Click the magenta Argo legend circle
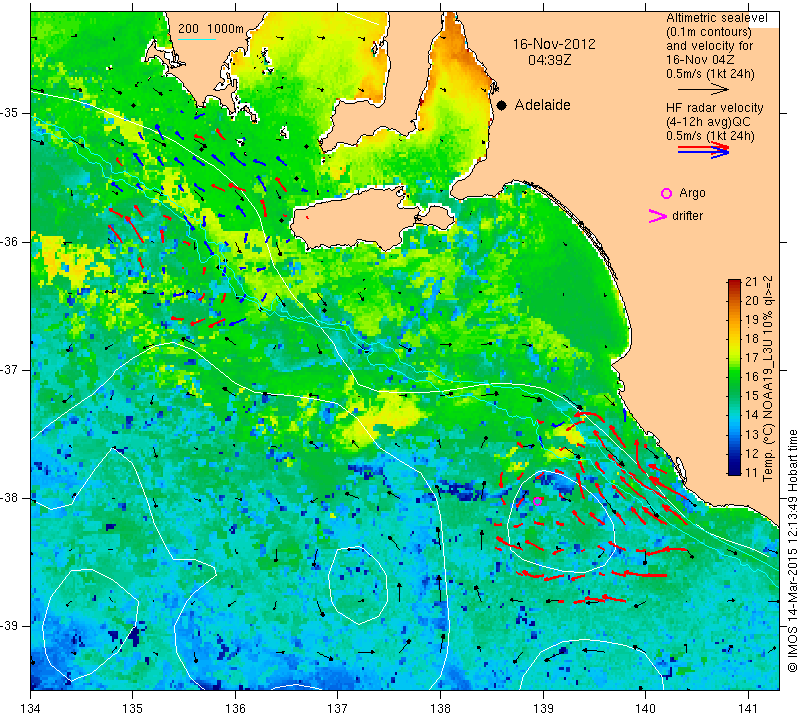 (666, 193)
